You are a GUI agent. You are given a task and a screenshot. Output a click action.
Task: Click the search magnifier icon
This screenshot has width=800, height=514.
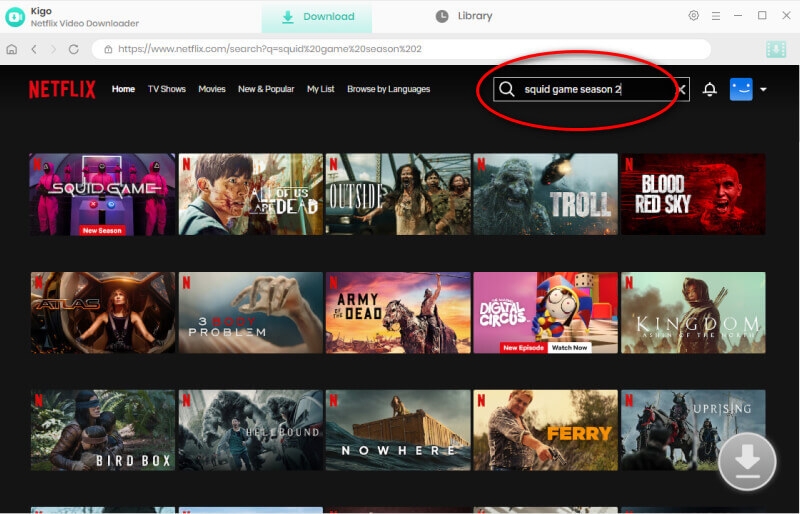507,89
